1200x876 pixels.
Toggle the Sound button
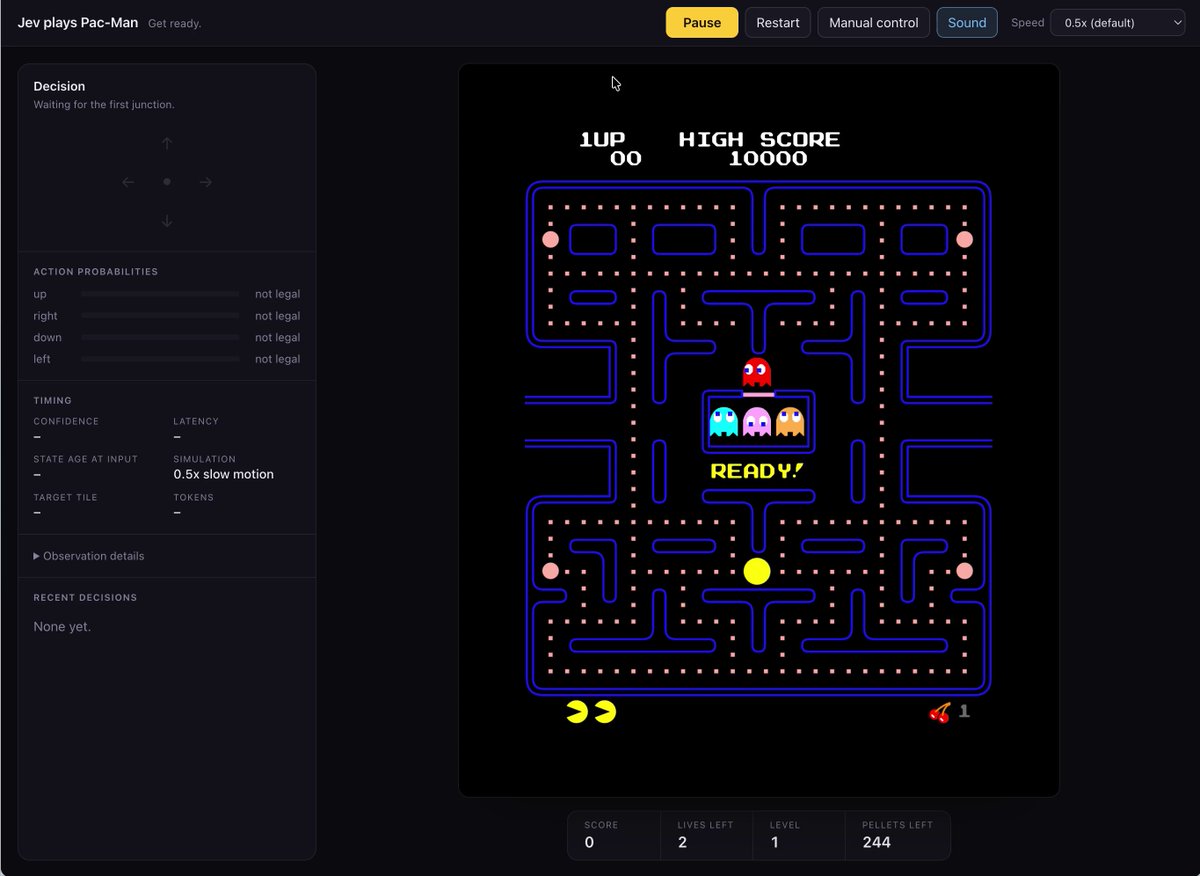tap(967, 23)
